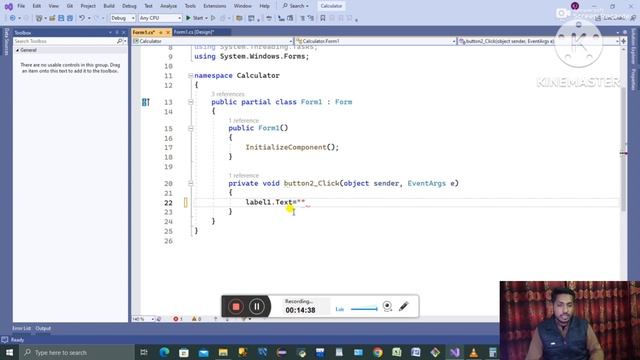Click the InitializeComponent() call on line 17
640x360 pixels.
[292, 147]
